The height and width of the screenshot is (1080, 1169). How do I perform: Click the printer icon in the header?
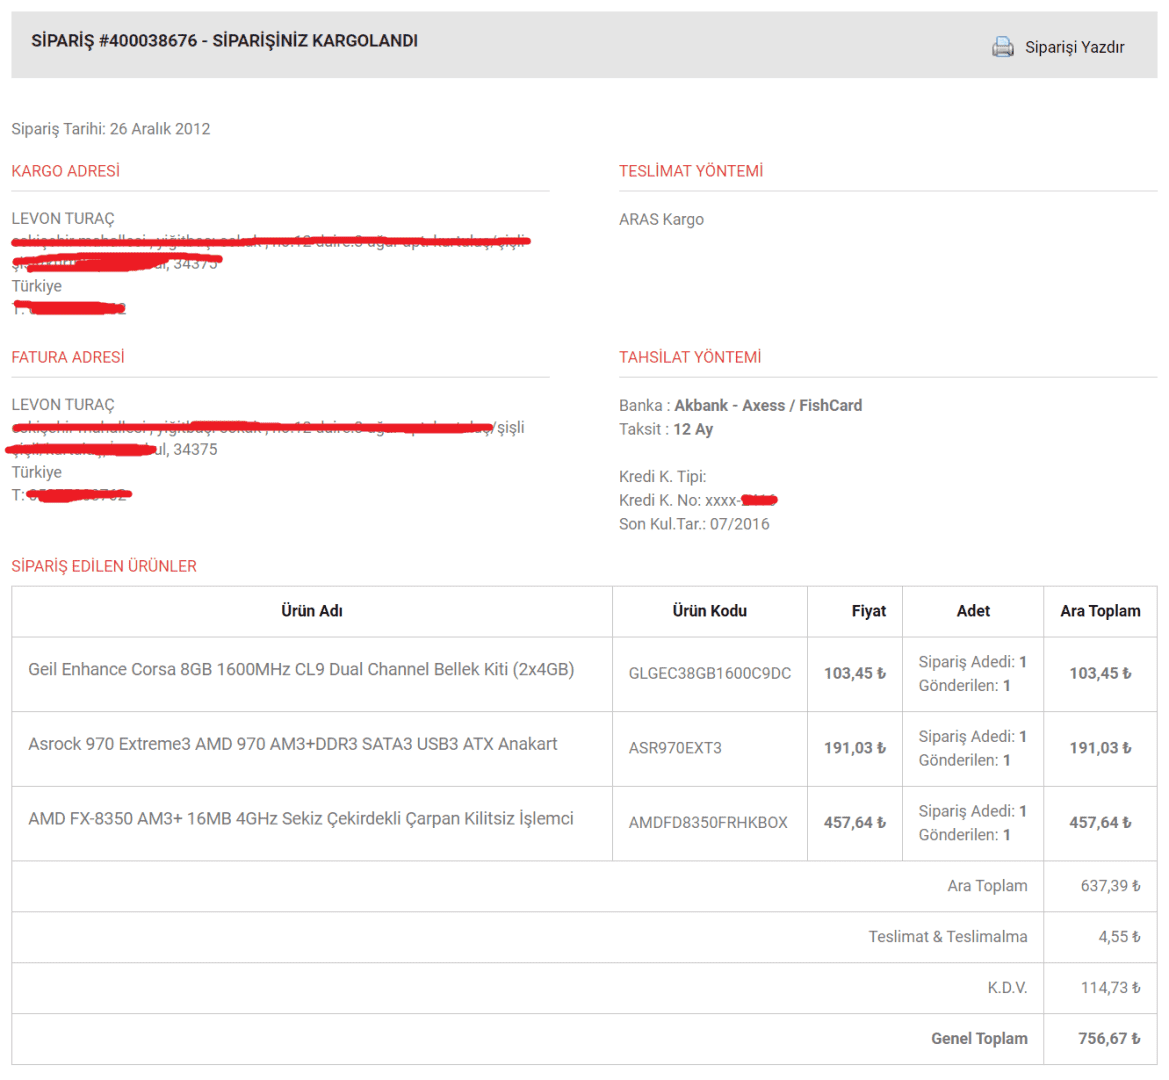click(x=1002, y=47)
